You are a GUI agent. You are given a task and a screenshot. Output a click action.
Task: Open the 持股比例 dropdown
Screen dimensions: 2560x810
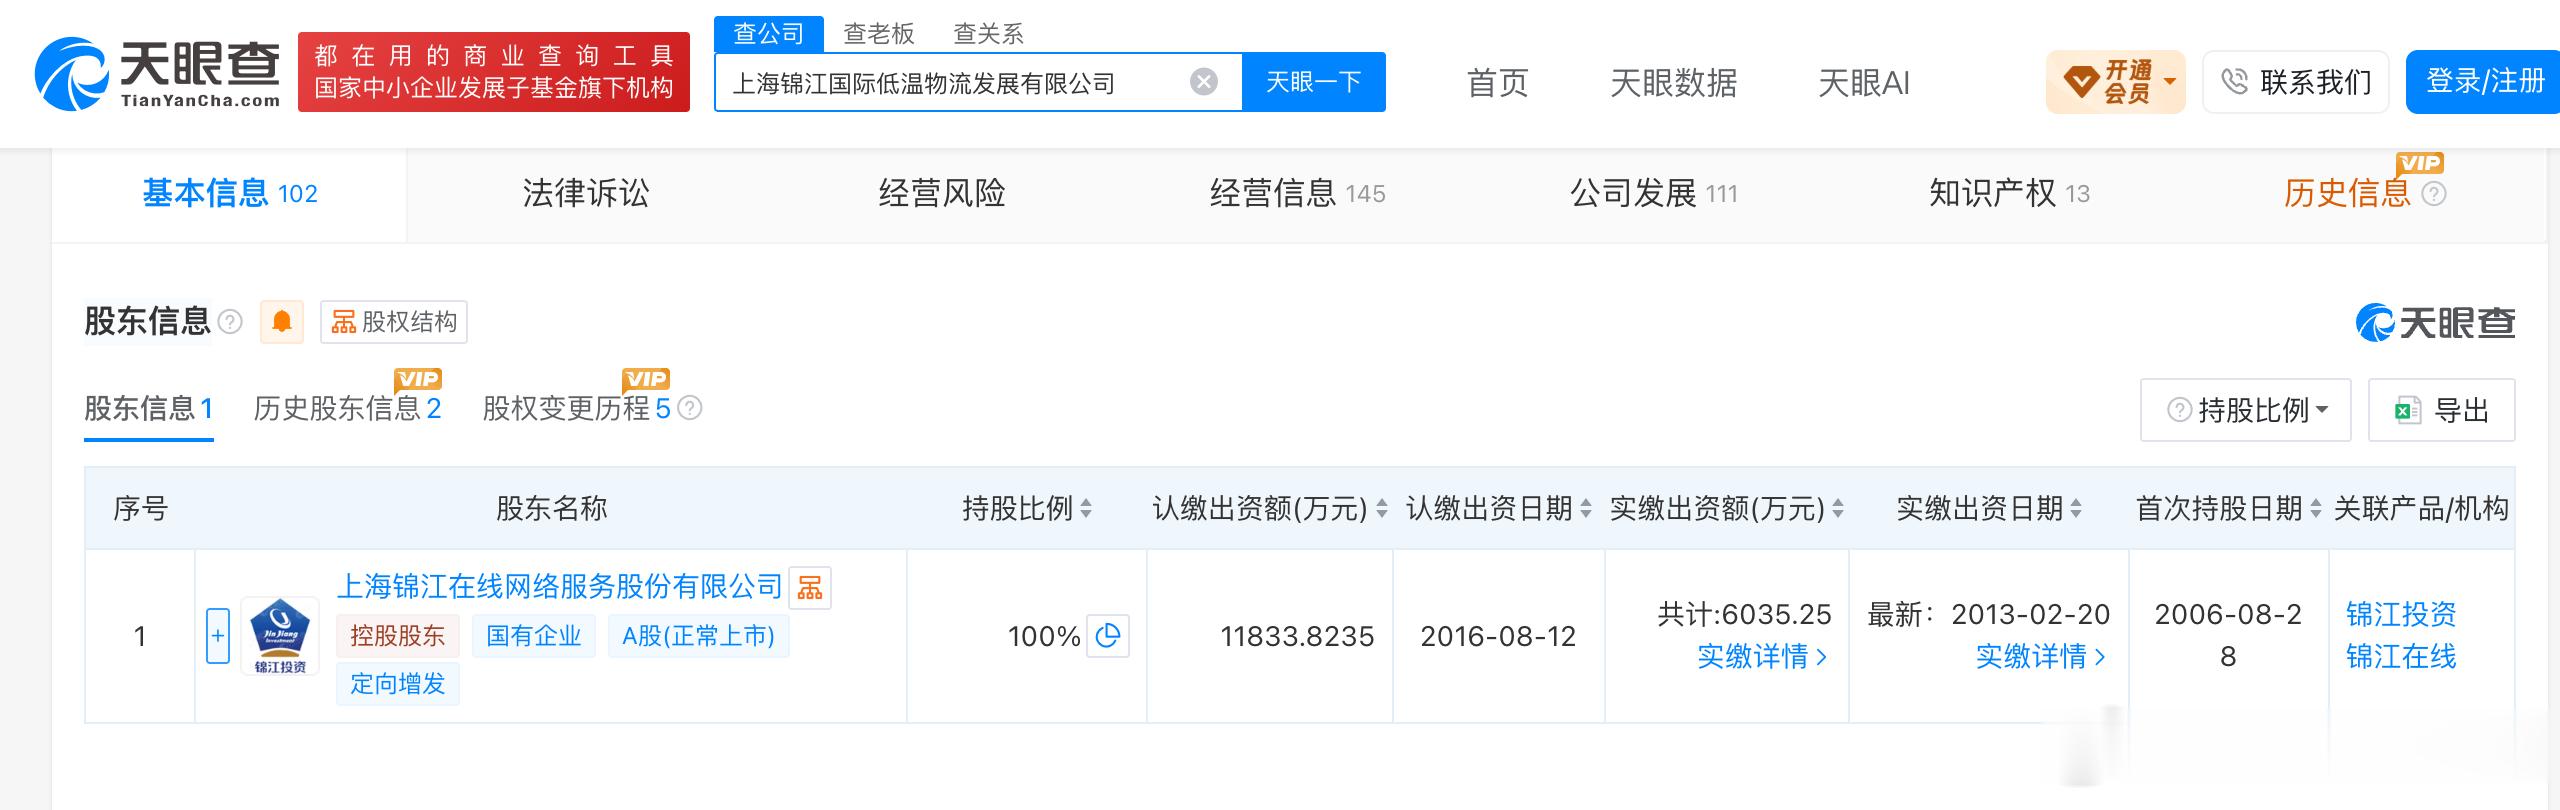(x=2246, y=410)
